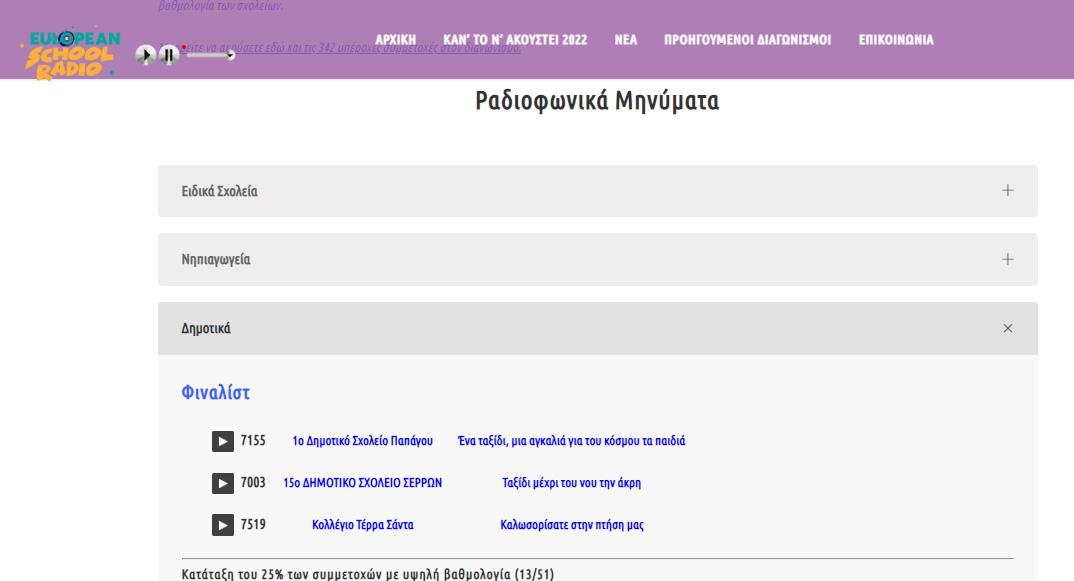Open the ΑΡΧΙΚΗ menu item
Image resolution: width=1074 pixels, height=581 pixels.
click(395, 40)
